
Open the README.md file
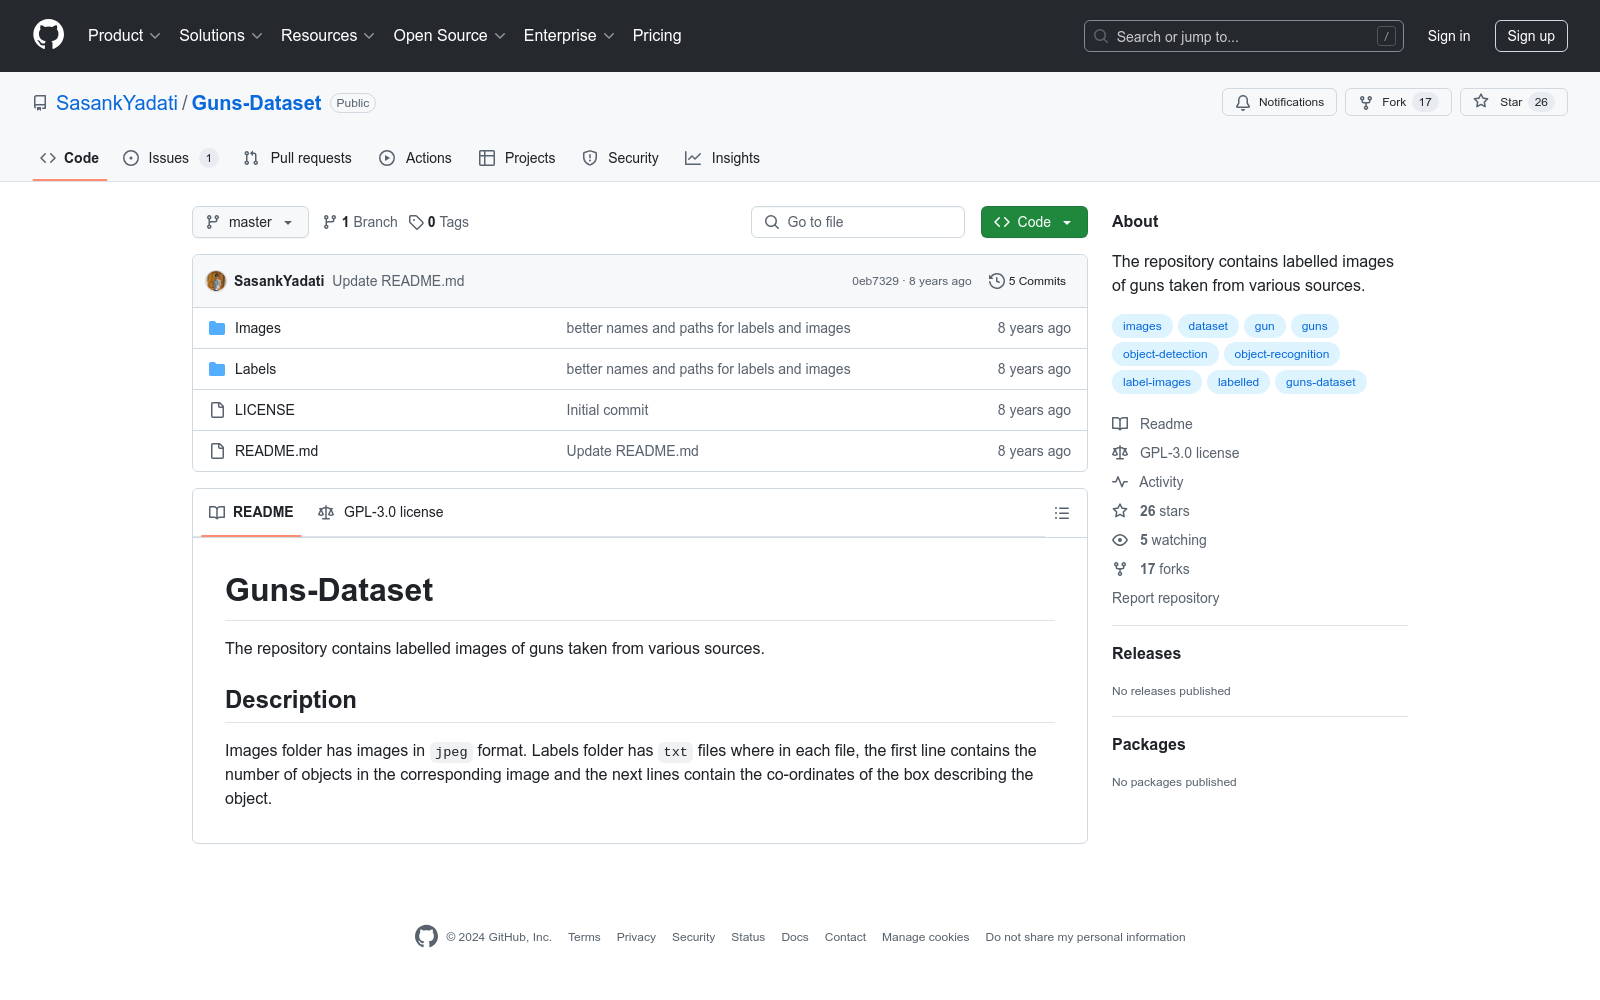coord(277,451)
